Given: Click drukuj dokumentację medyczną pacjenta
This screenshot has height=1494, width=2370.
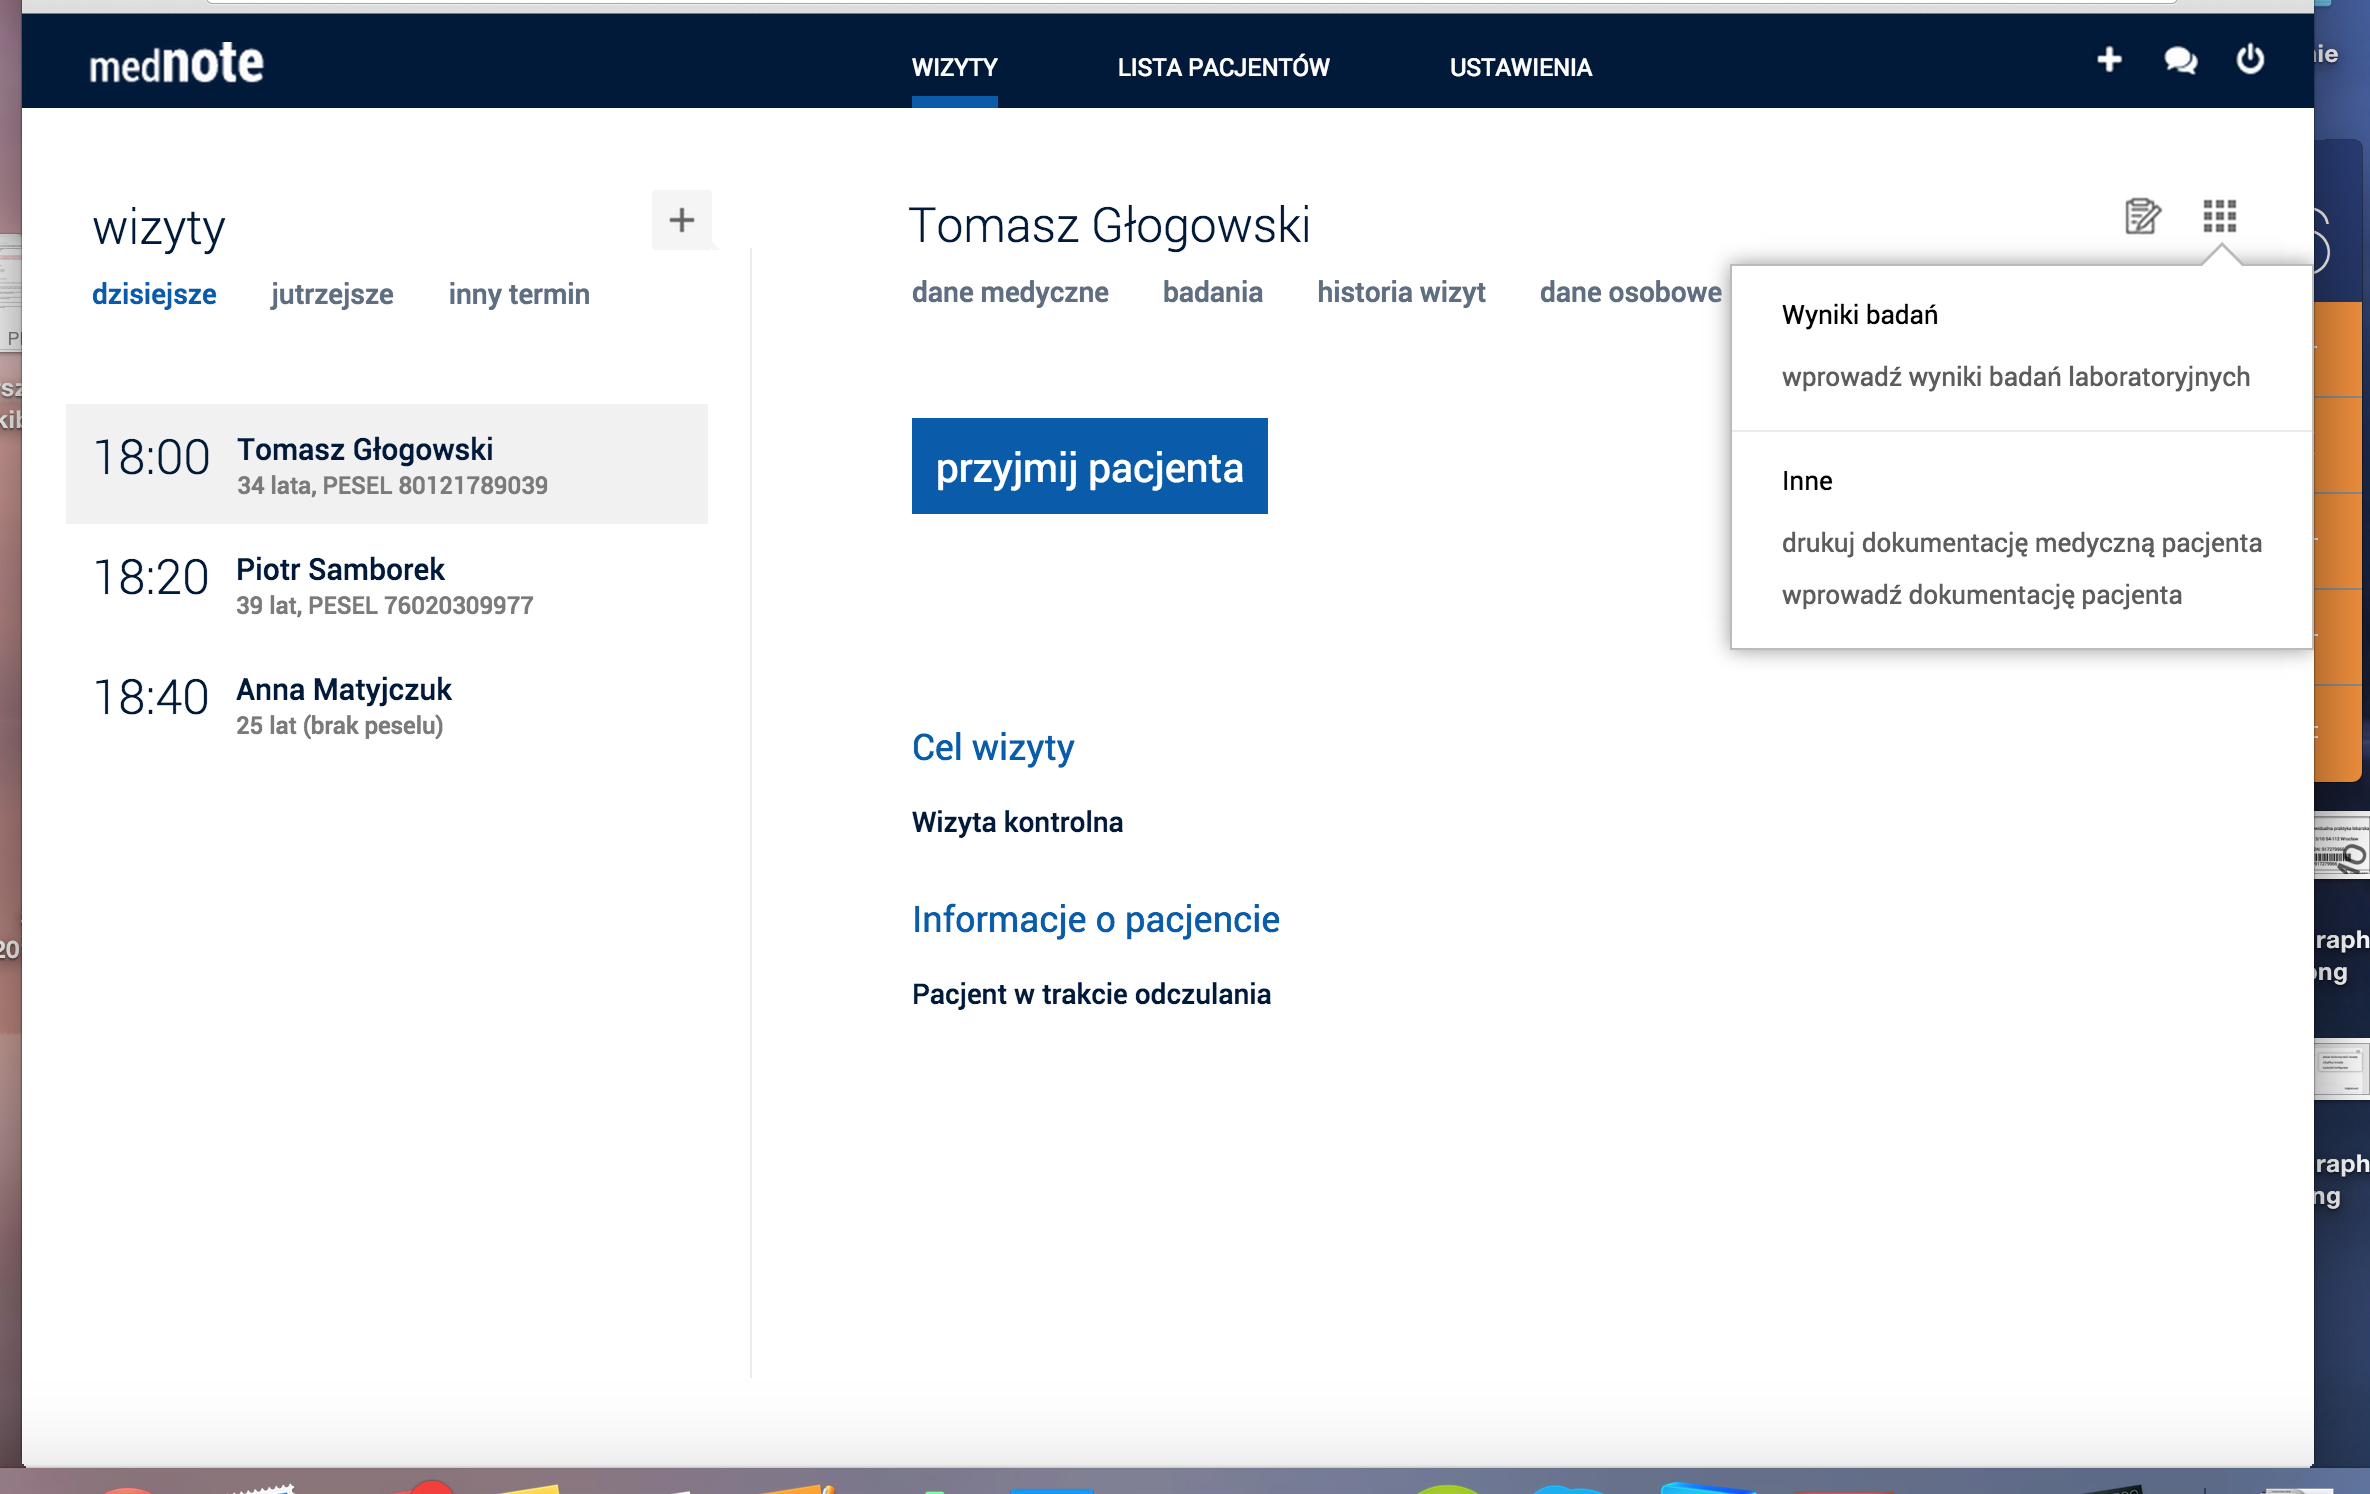Looking at the screenshot, I should pyautogui.click(x=2021, y=543).
